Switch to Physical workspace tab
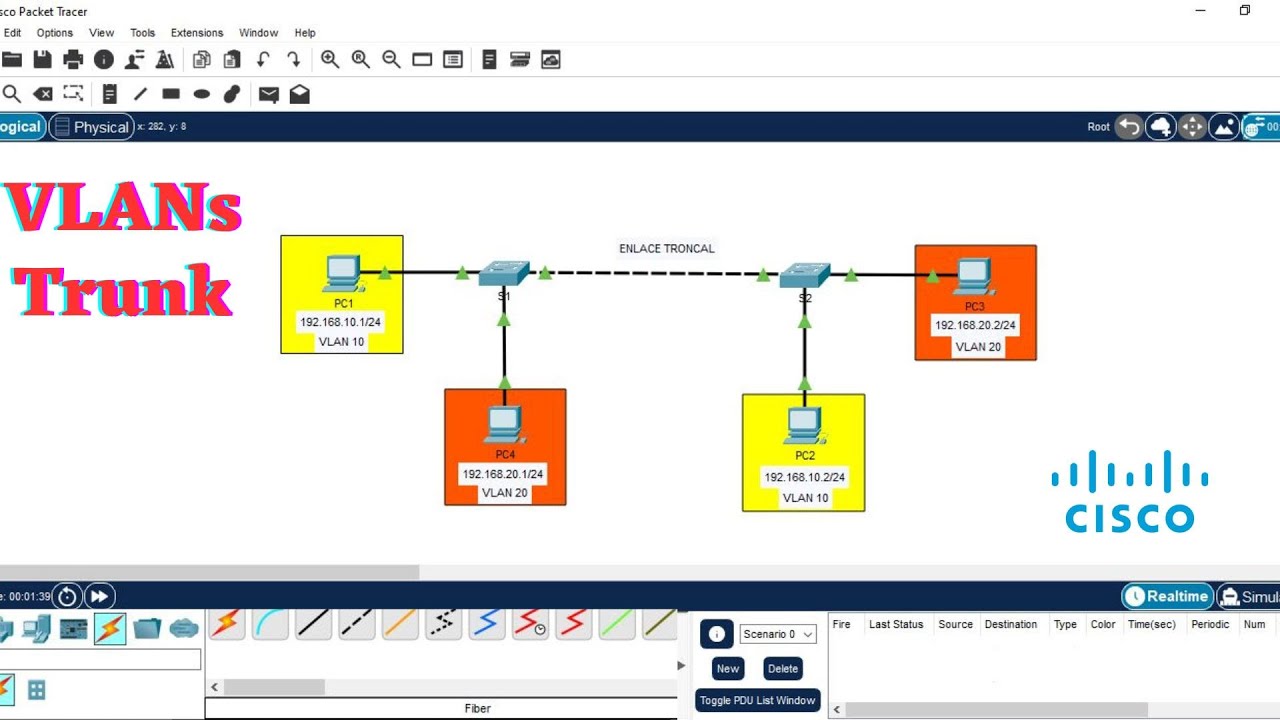Viewport: 1280px width, 720px height. [x=91, y=127]
